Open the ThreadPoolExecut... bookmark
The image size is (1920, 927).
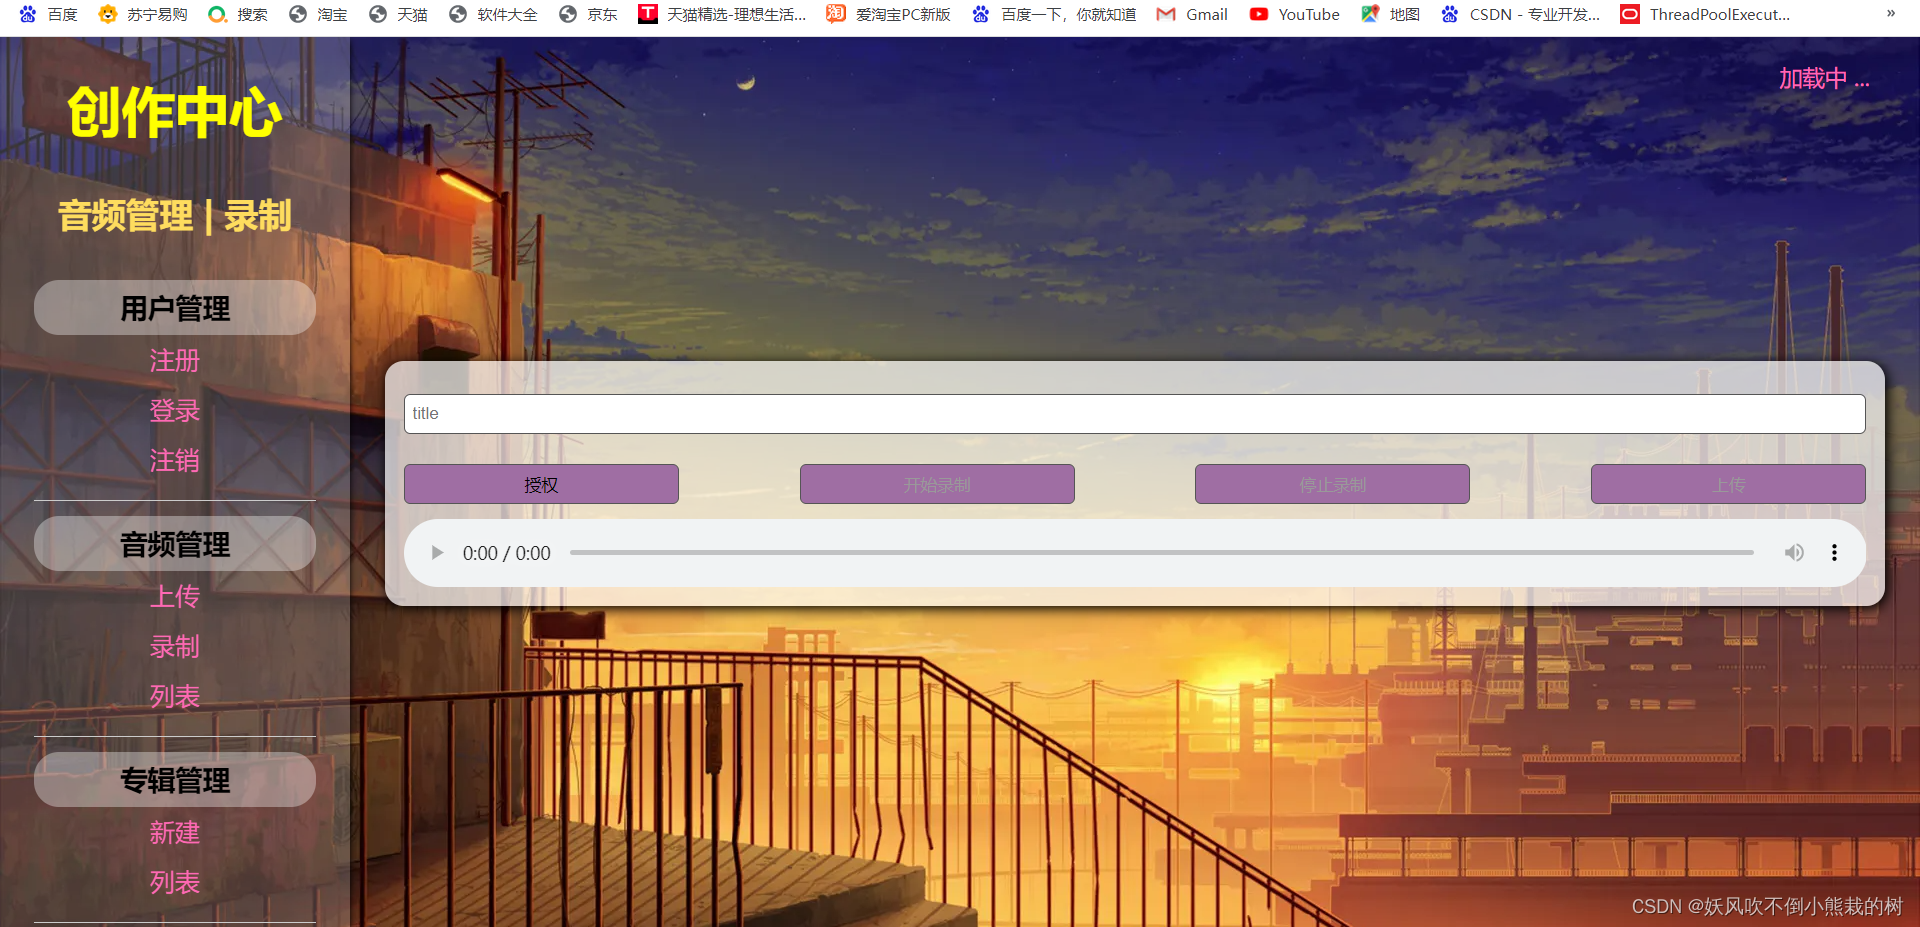pyautogui.click(x=1706, y=14)
